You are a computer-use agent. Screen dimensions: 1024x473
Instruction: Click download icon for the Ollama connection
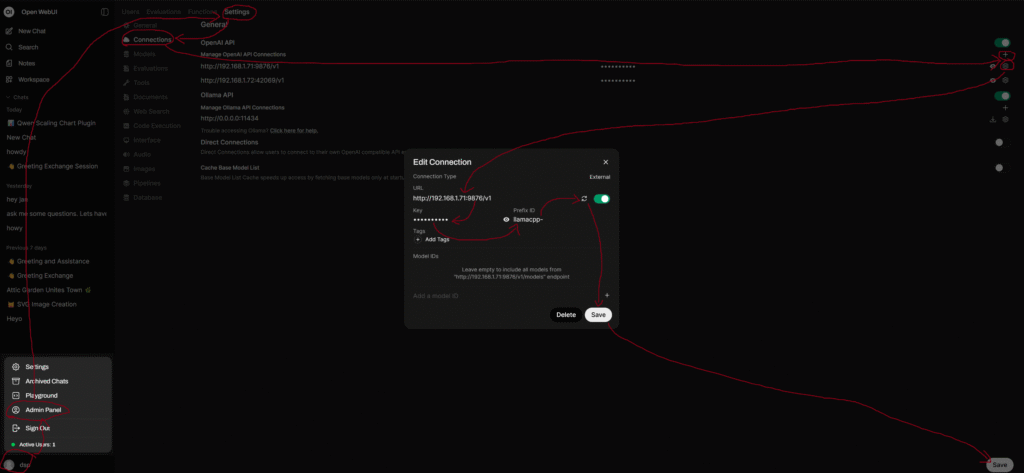pos(992,119)
